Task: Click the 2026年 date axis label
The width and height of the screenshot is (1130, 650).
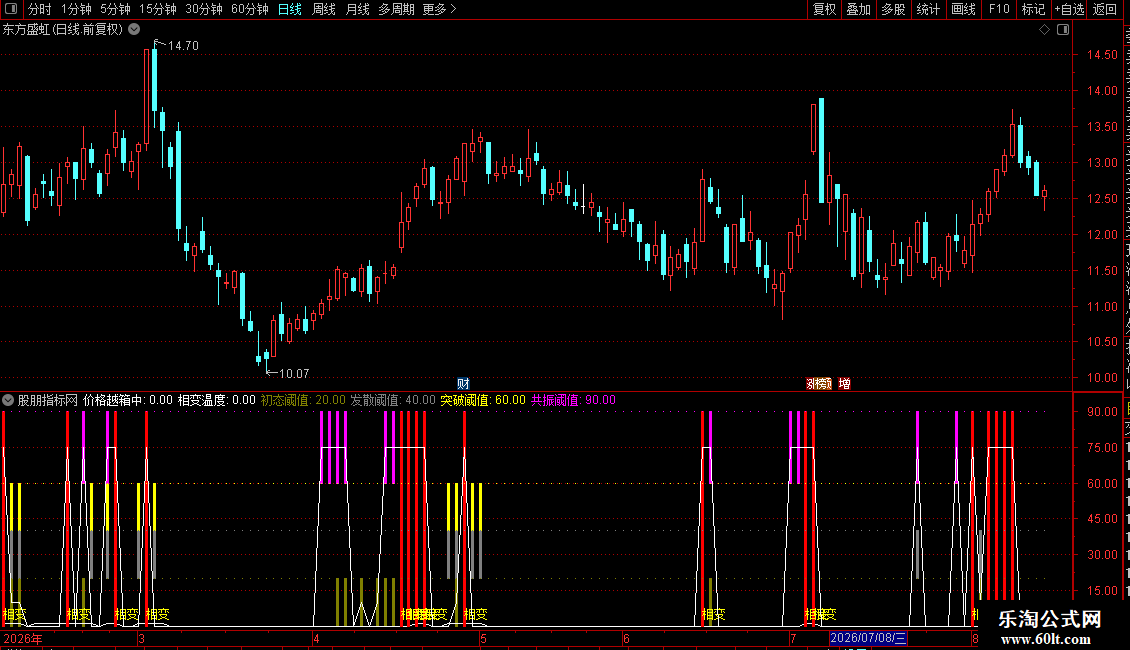Action: tap(22, 638)
